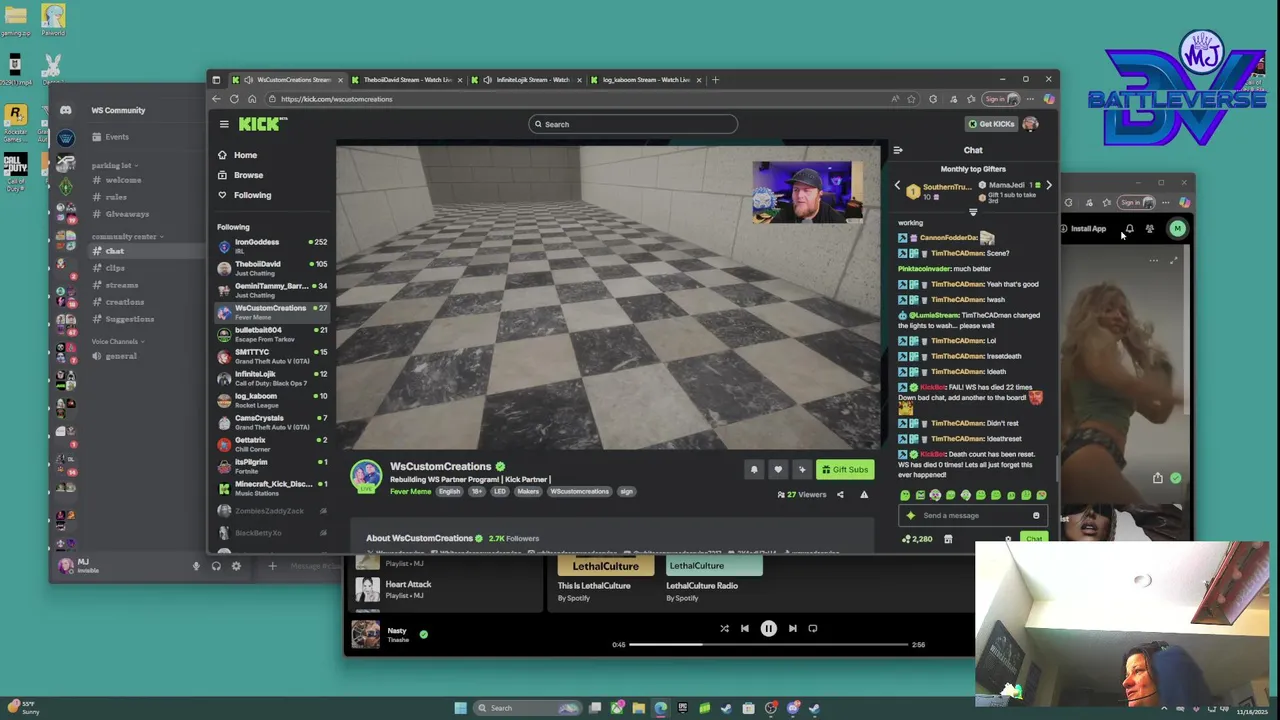Open a new browser tab

[715, 80]
